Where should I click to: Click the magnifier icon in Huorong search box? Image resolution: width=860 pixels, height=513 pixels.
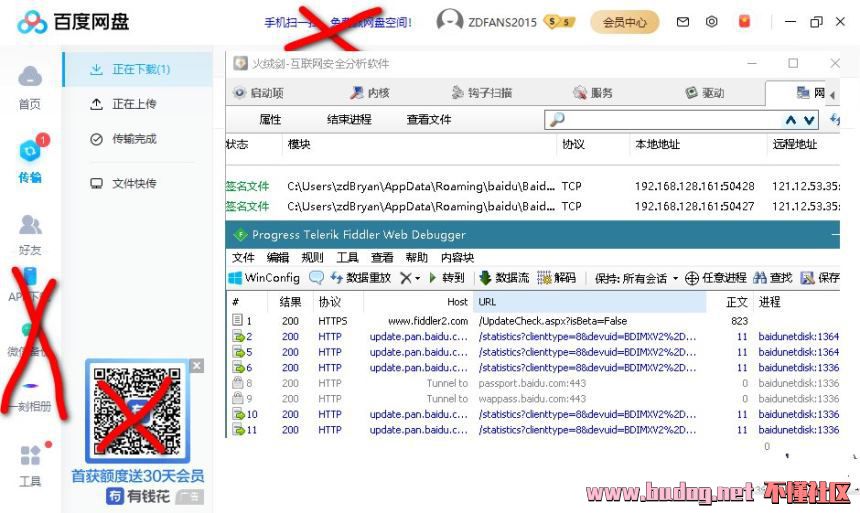(x=557, y=120)
